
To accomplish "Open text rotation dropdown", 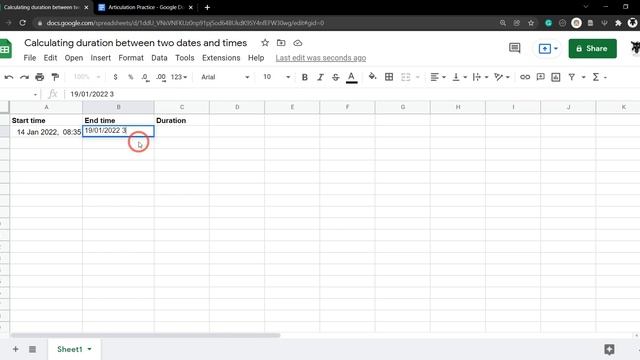I will click(x=502, y=77).
